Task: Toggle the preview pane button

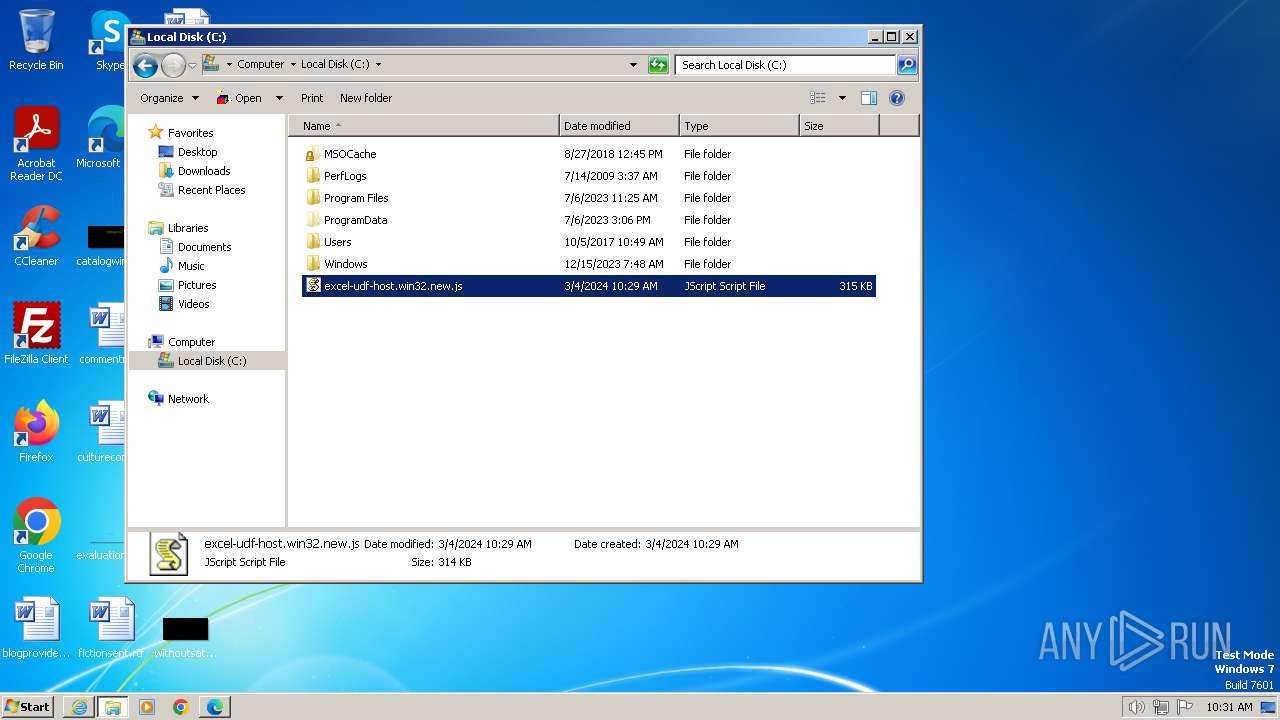Action: tap(869, 98)
